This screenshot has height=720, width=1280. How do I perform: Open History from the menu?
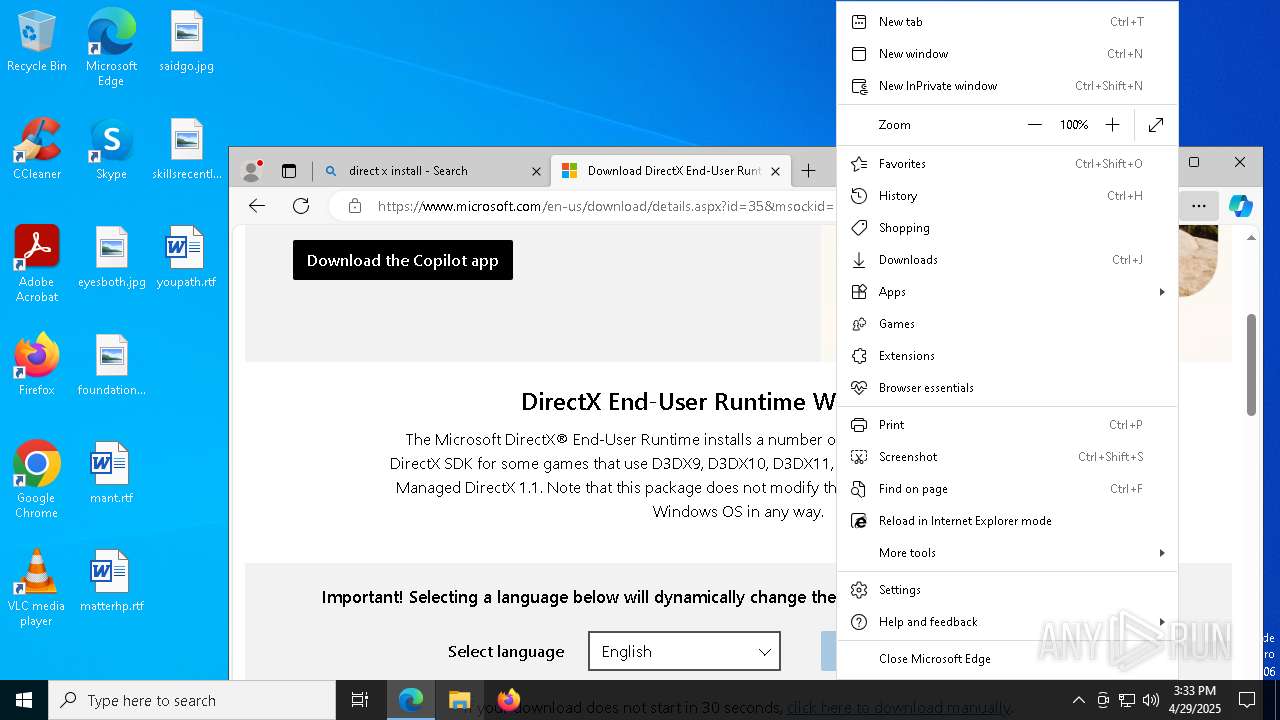tap(1007, 196)
